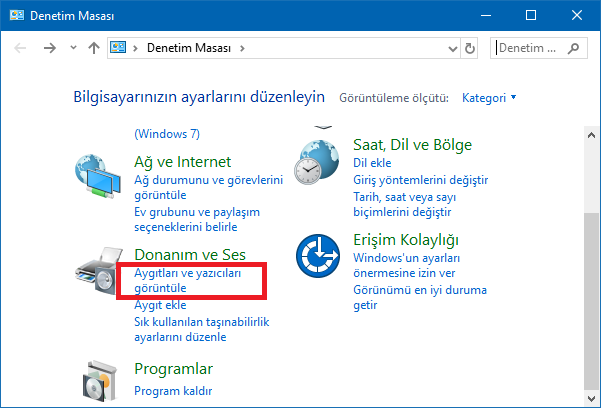Click the scrollbar up arrow

pos(591,135)
